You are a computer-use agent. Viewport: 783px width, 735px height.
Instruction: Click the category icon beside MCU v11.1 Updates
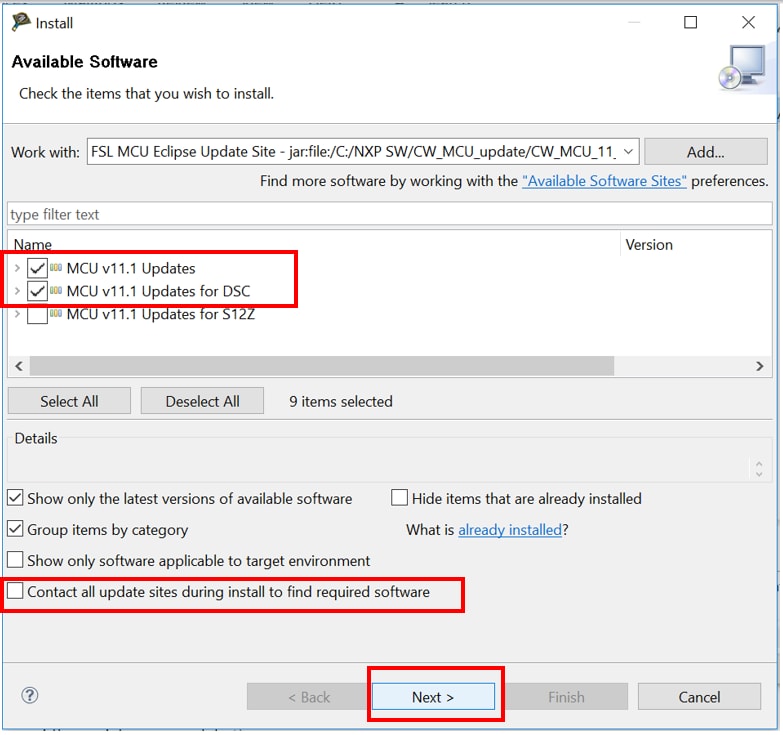[x=56, y=268]
